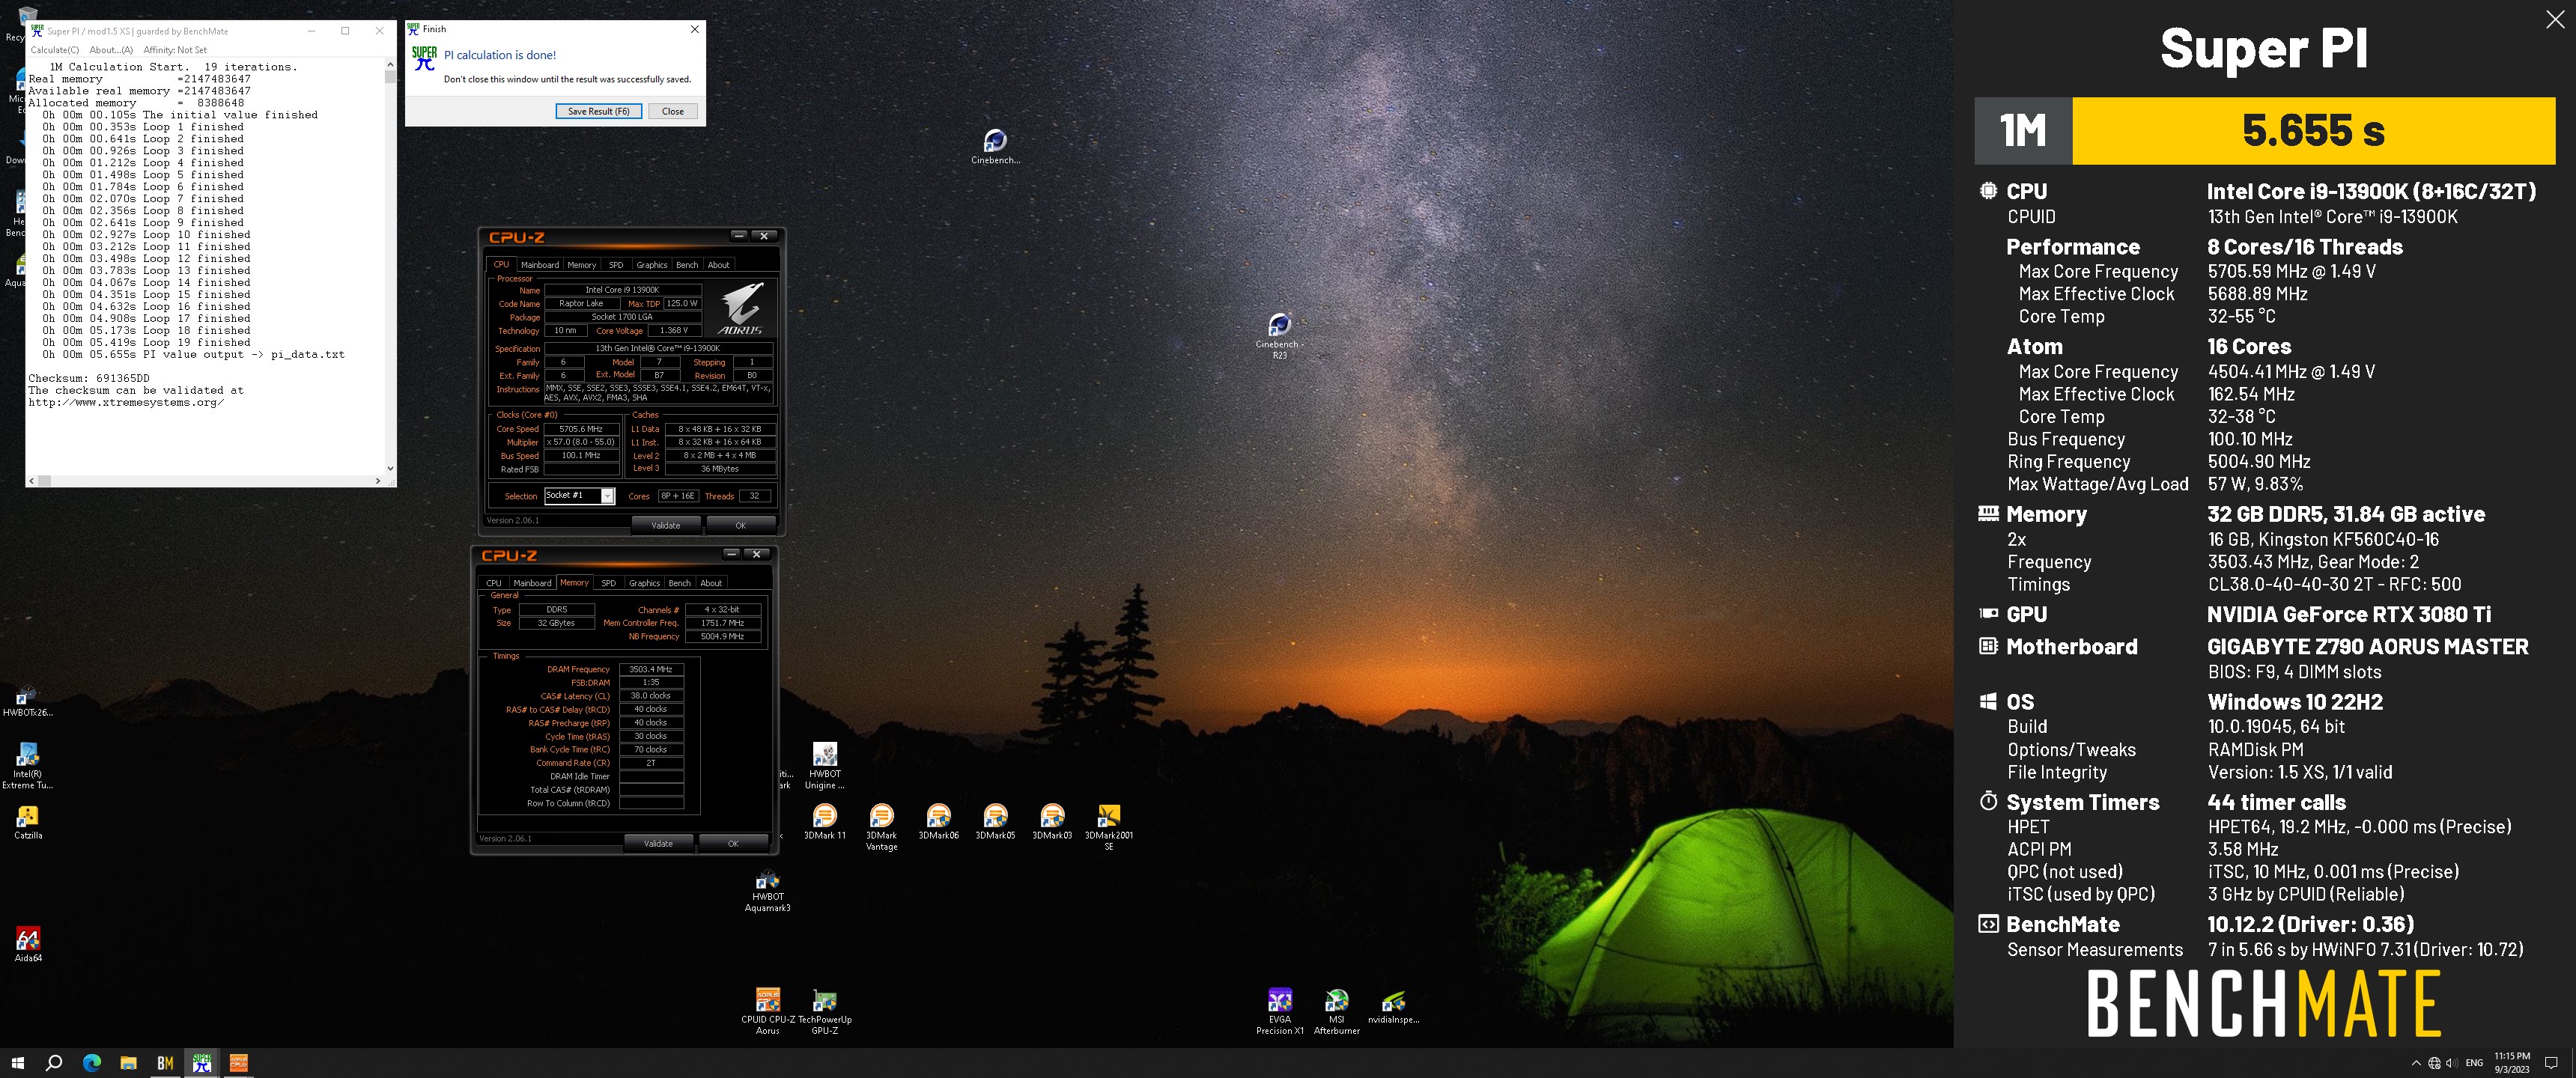Open the HWBOT Aquamark3 shortcut

point(768,890)
